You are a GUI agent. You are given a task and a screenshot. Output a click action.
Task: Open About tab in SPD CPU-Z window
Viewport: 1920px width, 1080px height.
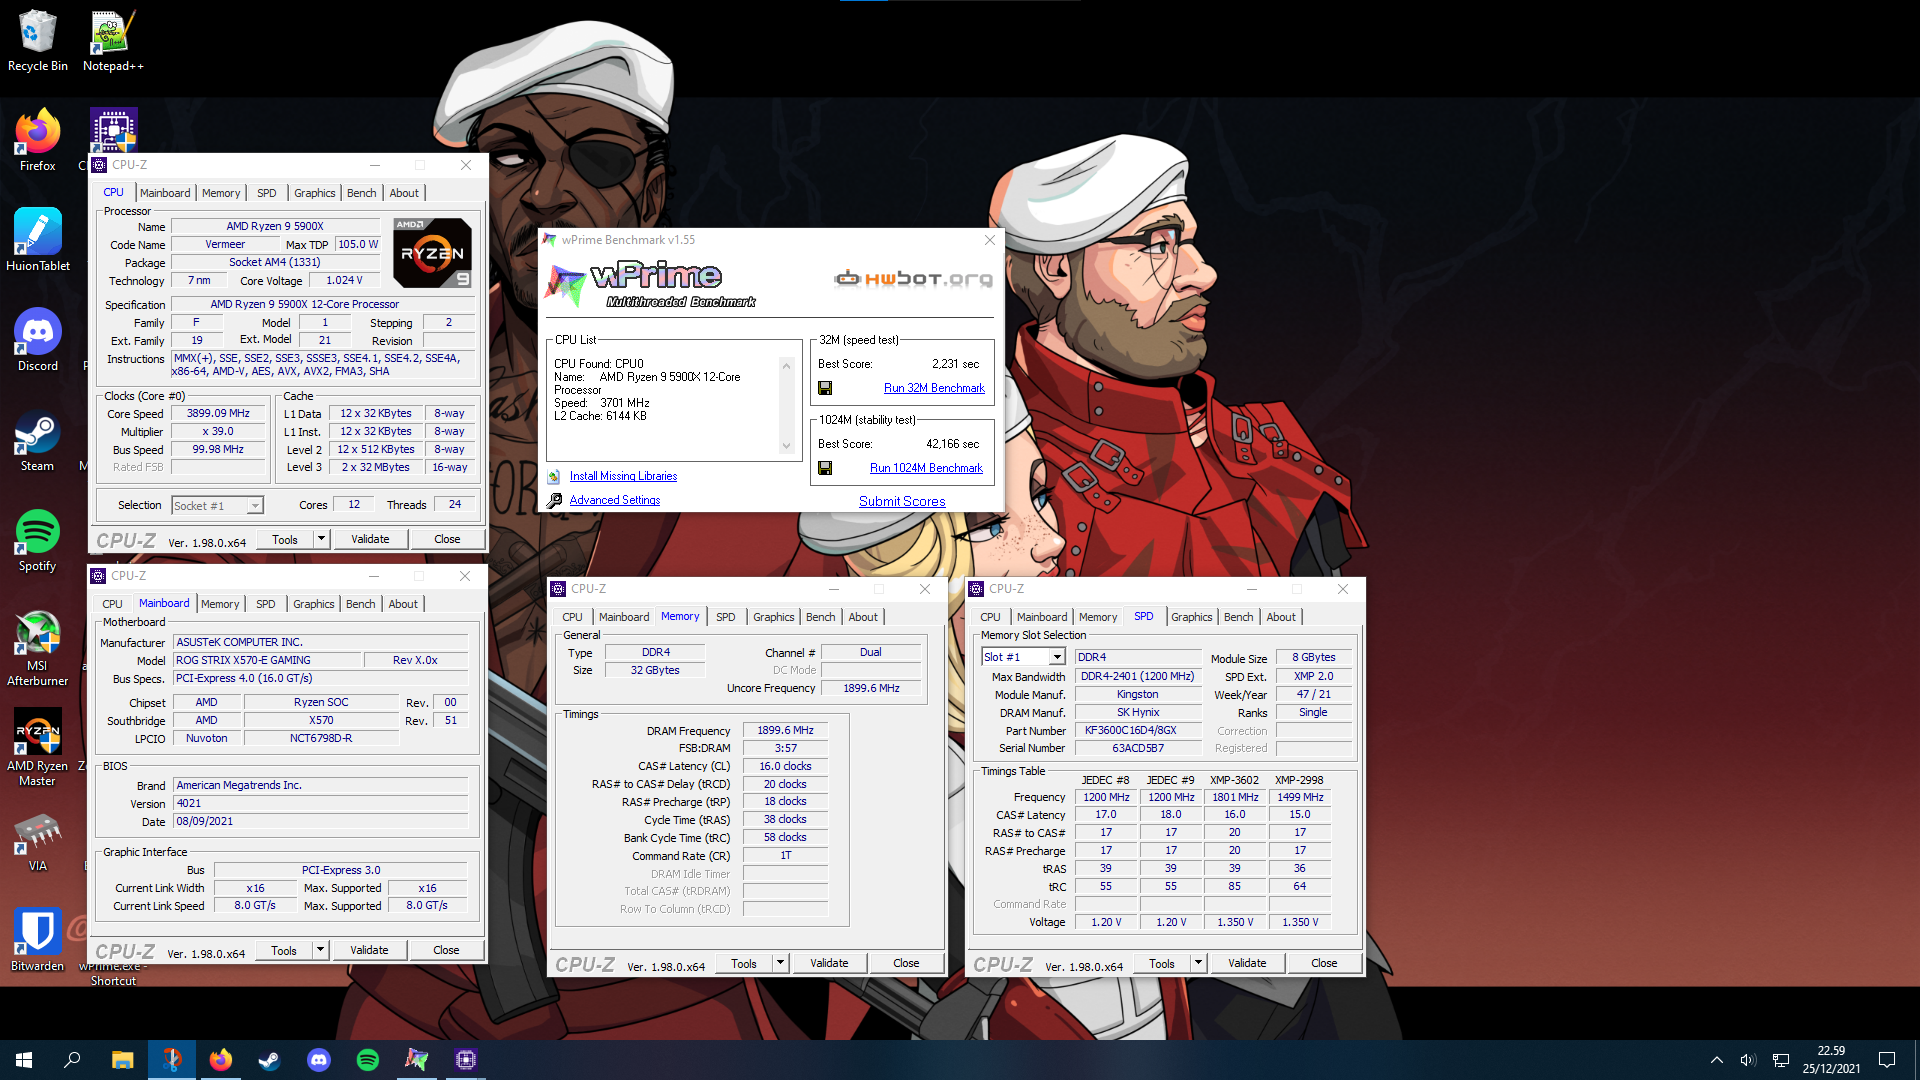[x=1281, y=617]
